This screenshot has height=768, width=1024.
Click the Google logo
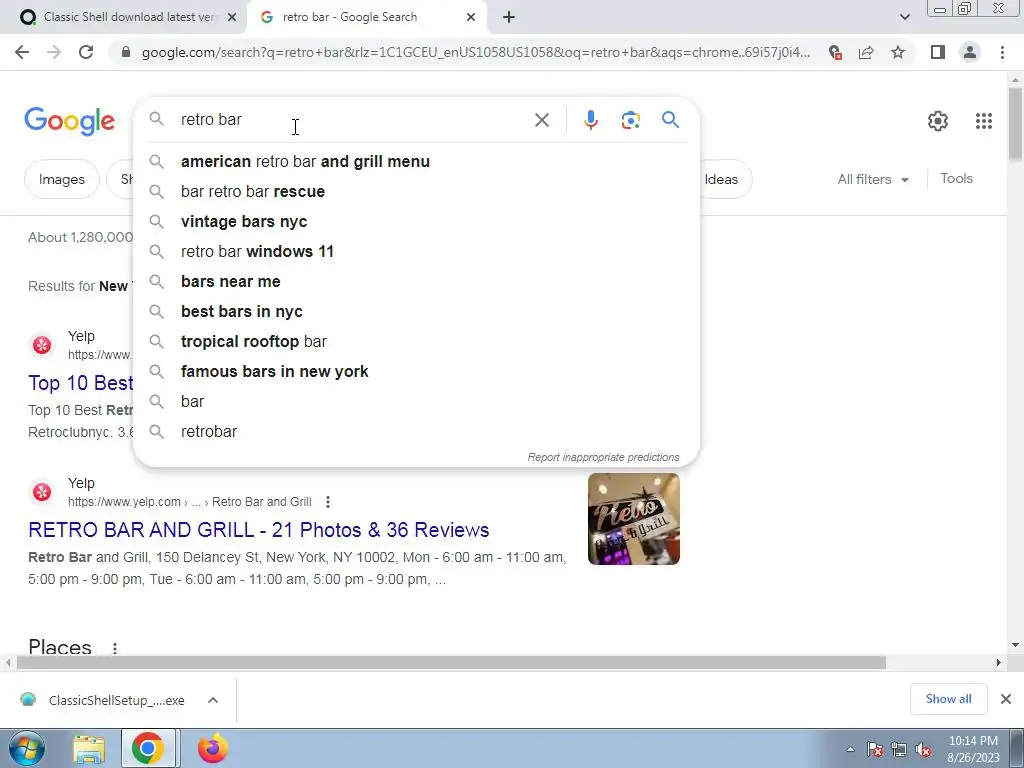point(69,121)
